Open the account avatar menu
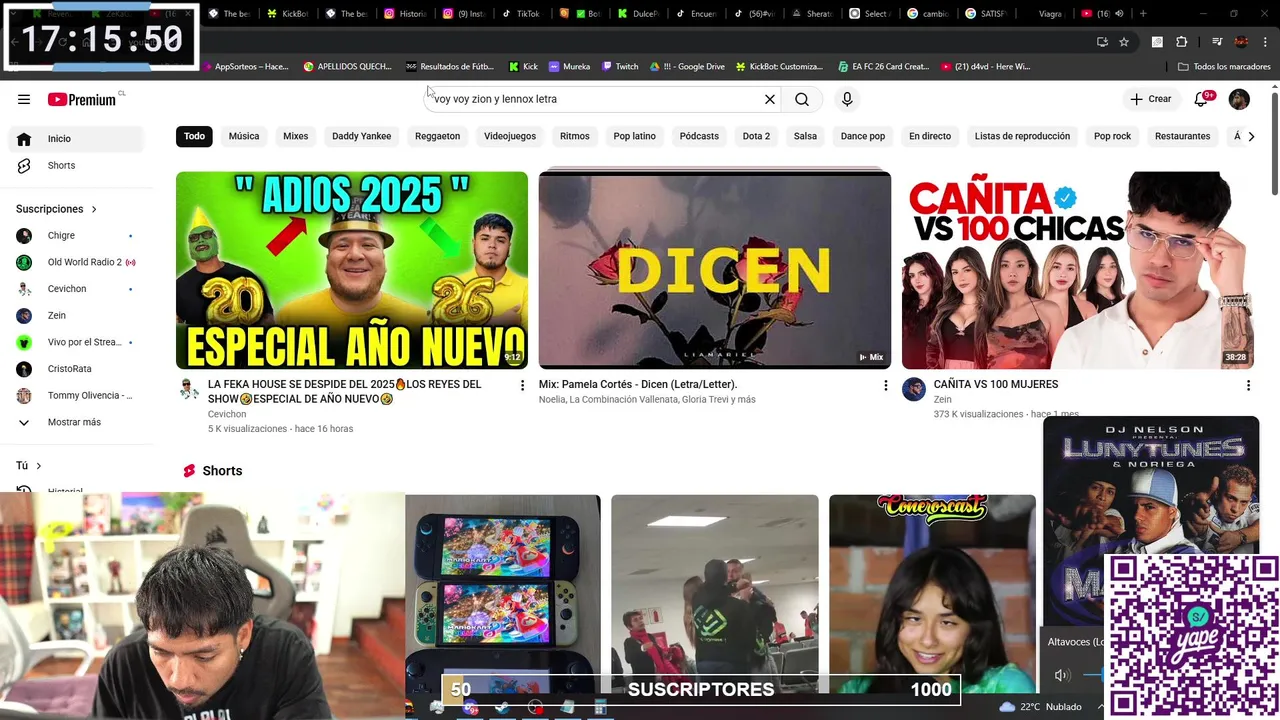The image size is (1280, 720). click(1239, 99)
